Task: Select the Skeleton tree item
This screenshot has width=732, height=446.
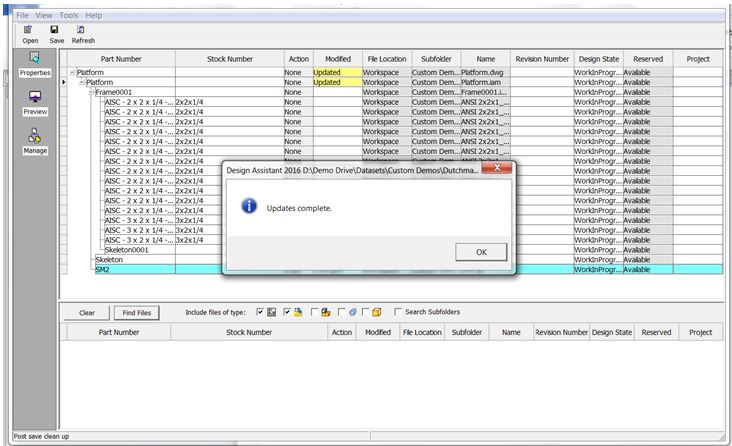Action: (x=109, y=260)
